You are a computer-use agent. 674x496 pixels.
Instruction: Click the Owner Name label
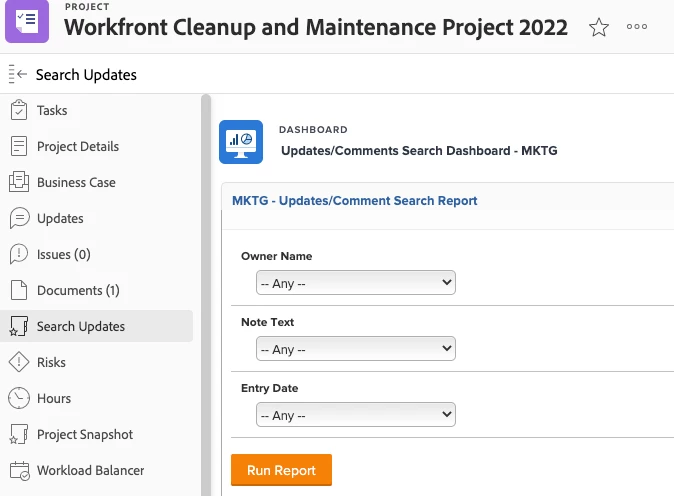276,256
